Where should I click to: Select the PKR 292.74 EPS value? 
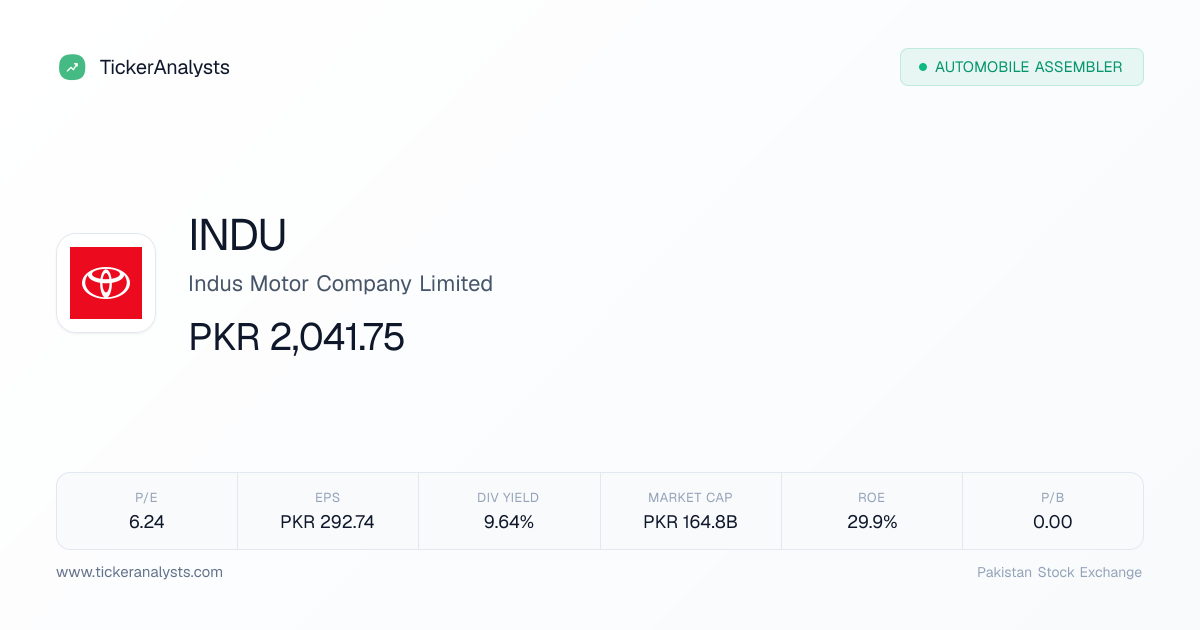(327, 522)
